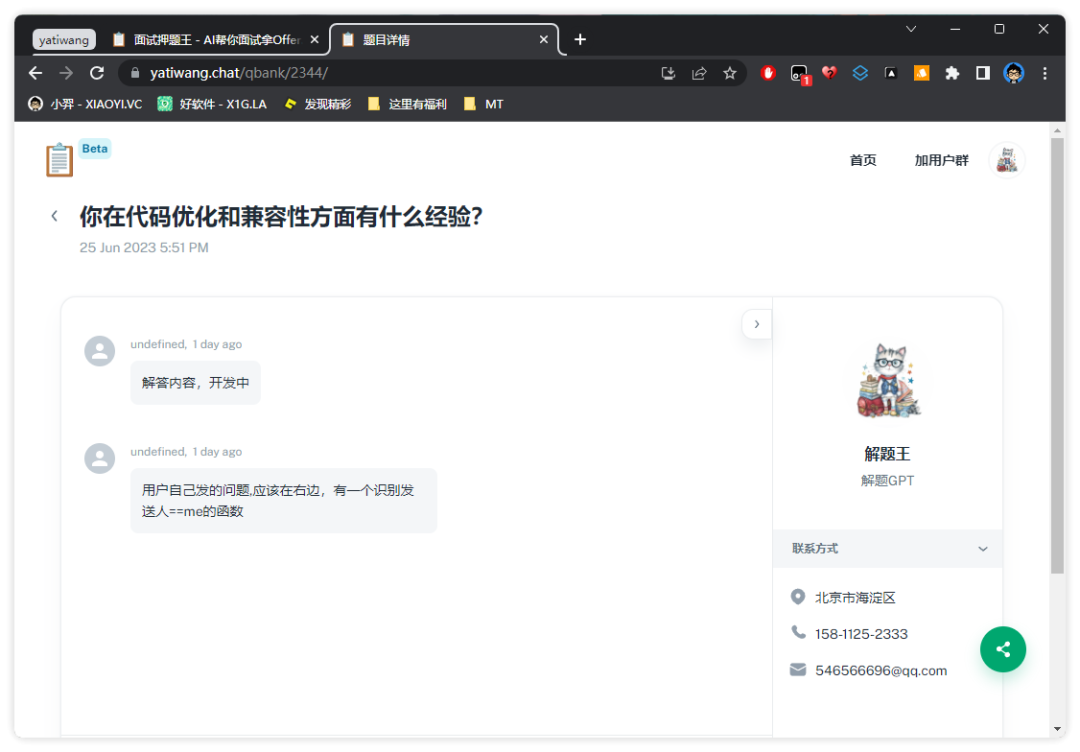Open a new browser tab
Viewport: 1080px width, 752px height.
(x=580, y=40)
